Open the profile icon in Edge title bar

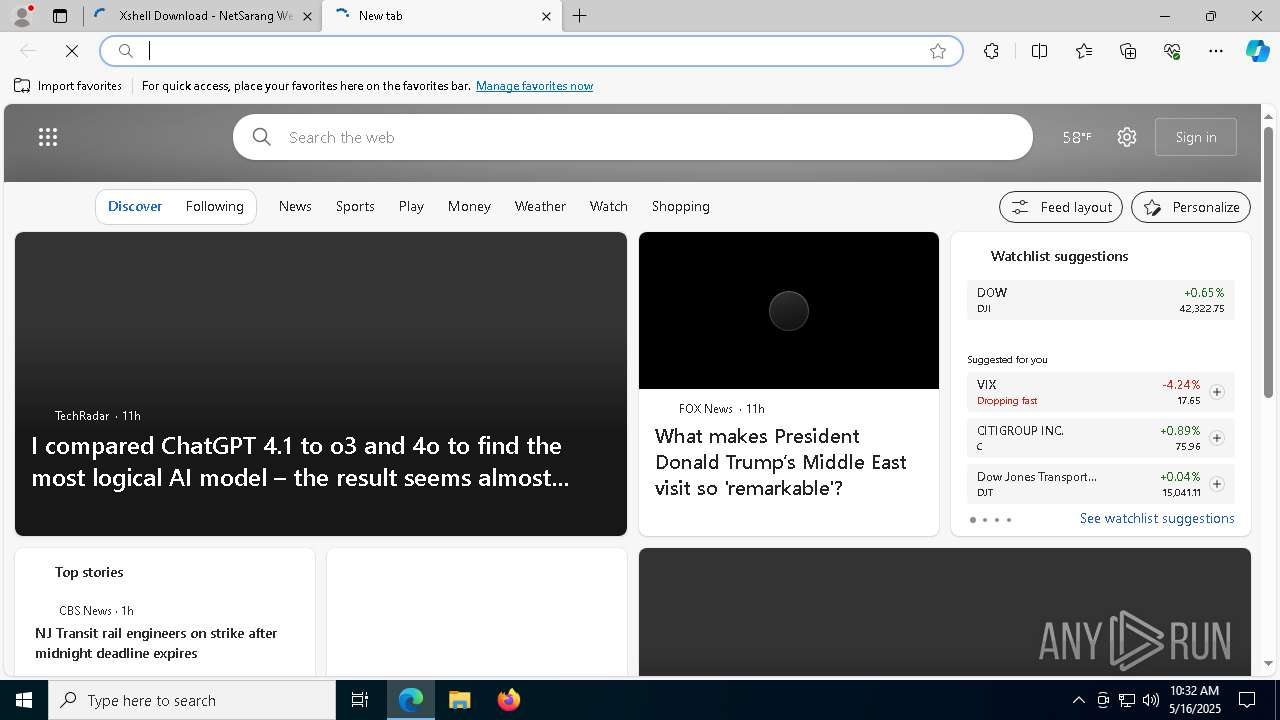coord(22,16)
